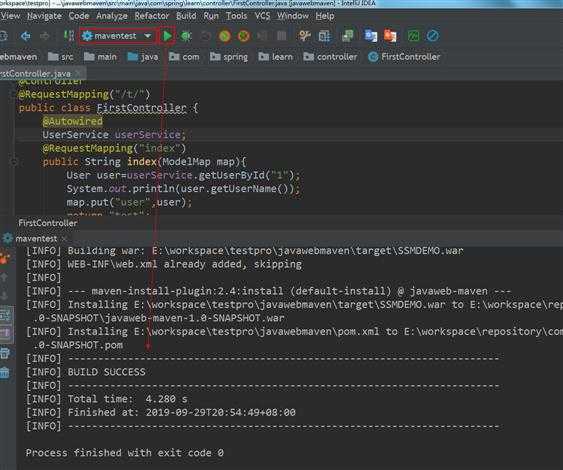Image resolution: width=563 pixels, height=470 pixels.
Task: Click the down arrow in Run panel sidebar
Action: click(x=4, y=296)
